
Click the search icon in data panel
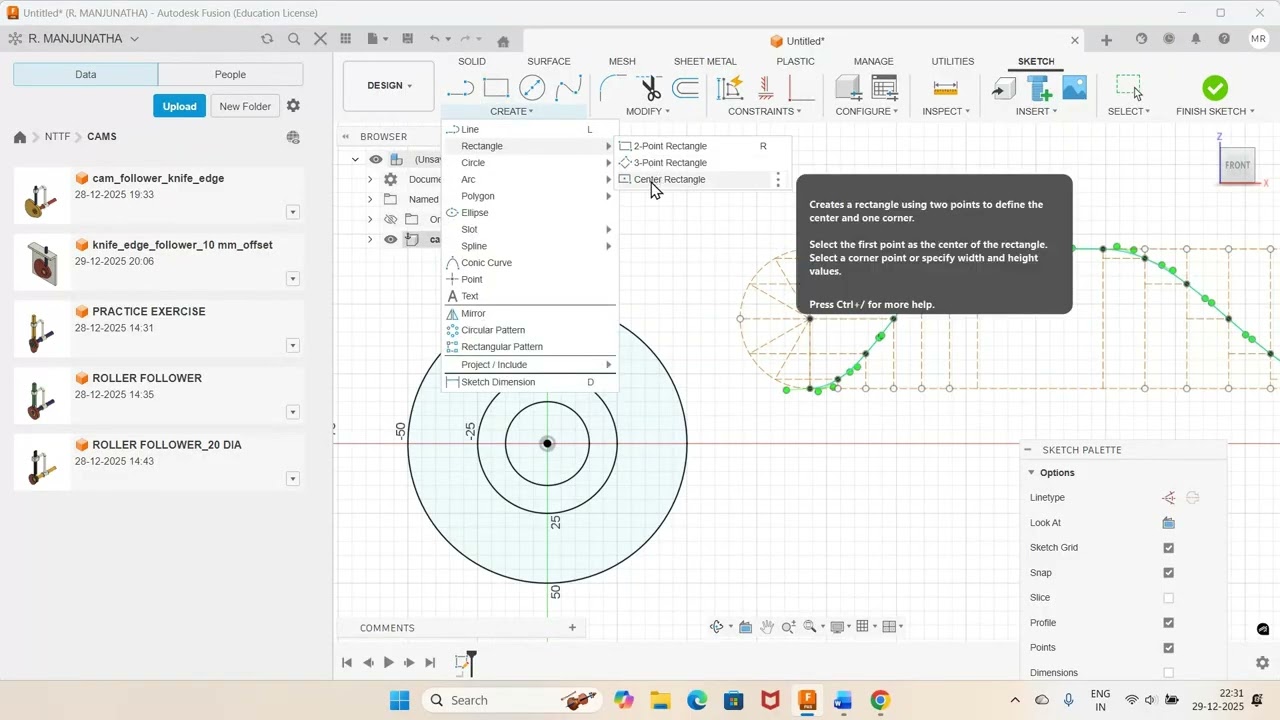(294, 39)
